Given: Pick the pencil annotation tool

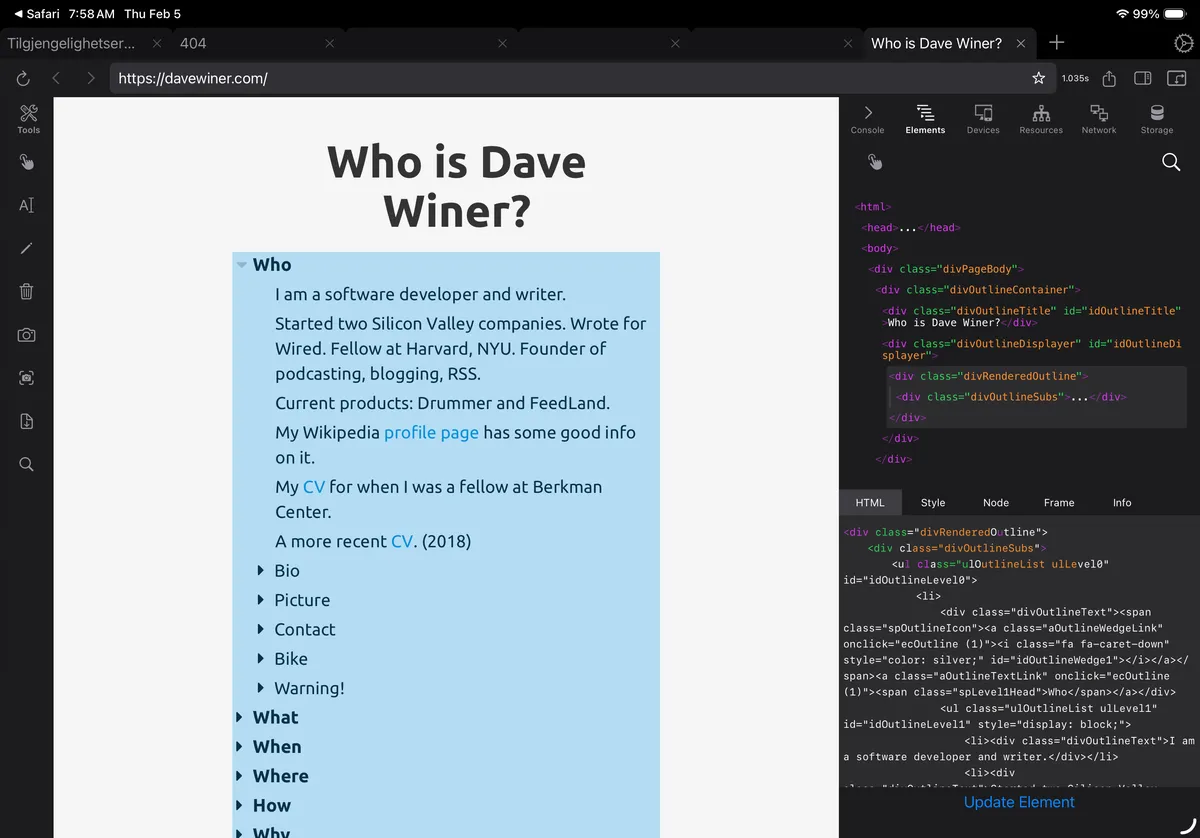Looking at the screenshot, I should (27, 248).
